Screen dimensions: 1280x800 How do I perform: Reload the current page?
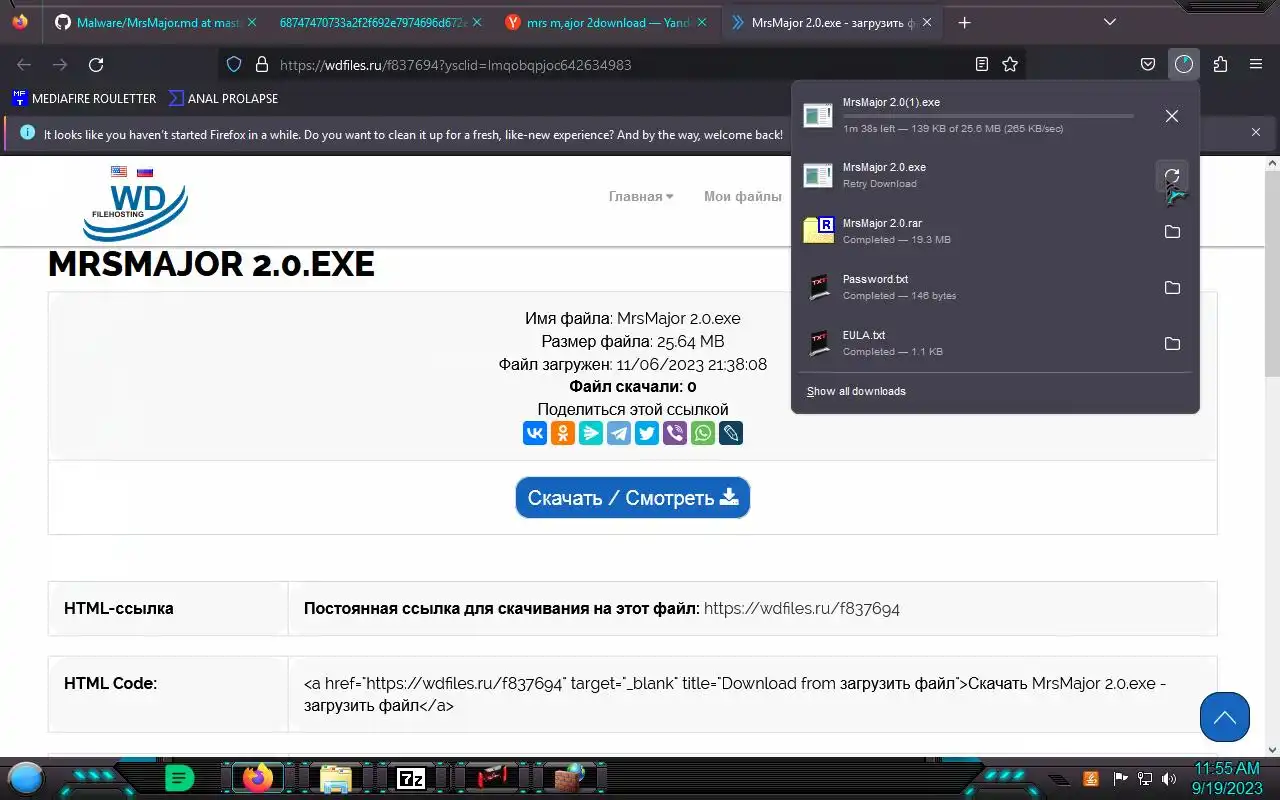[x=96, y=64]
